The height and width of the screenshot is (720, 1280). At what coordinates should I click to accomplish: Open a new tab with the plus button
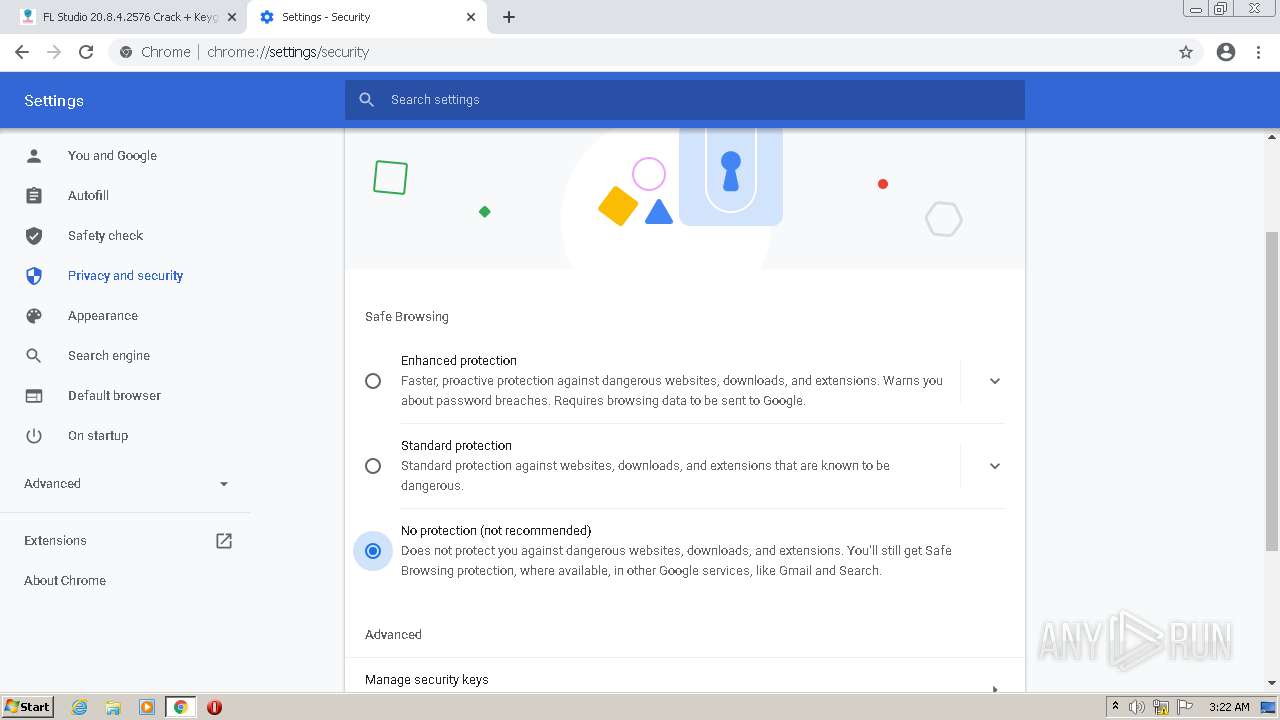[x=509, y=17]
